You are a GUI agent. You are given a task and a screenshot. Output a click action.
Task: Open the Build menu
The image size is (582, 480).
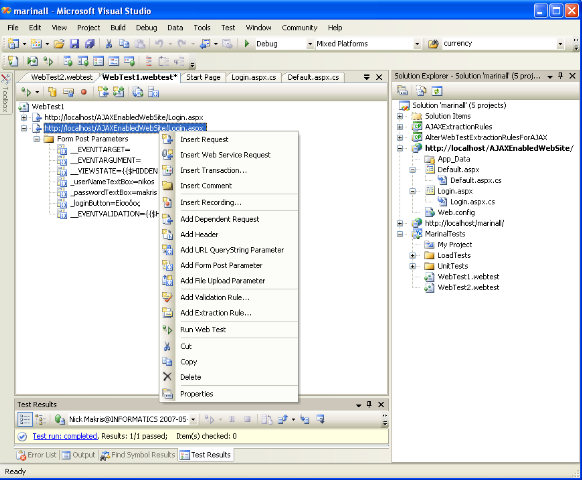[x=118, y=27]
